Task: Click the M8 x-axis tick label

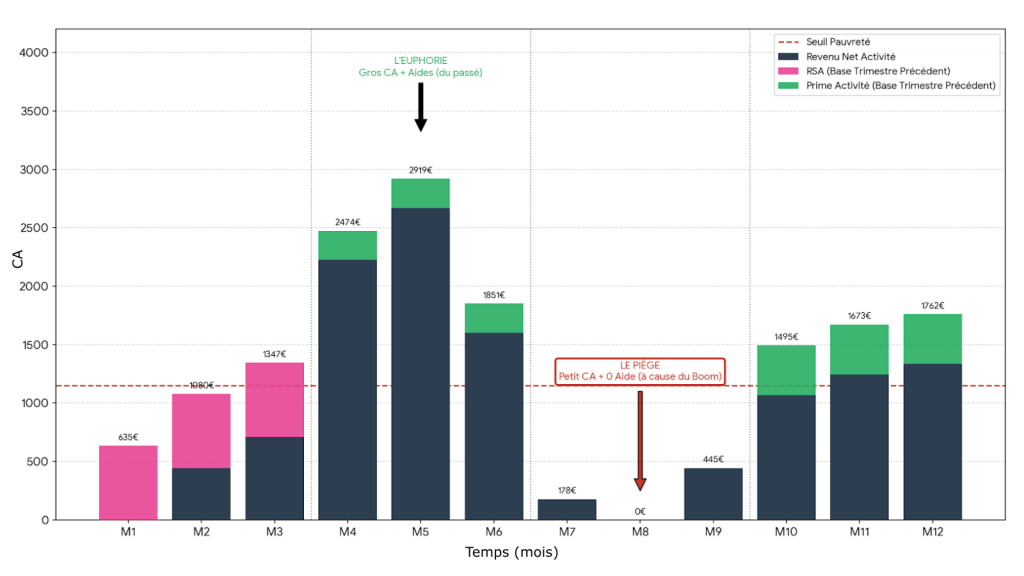Action: point(640,532)
